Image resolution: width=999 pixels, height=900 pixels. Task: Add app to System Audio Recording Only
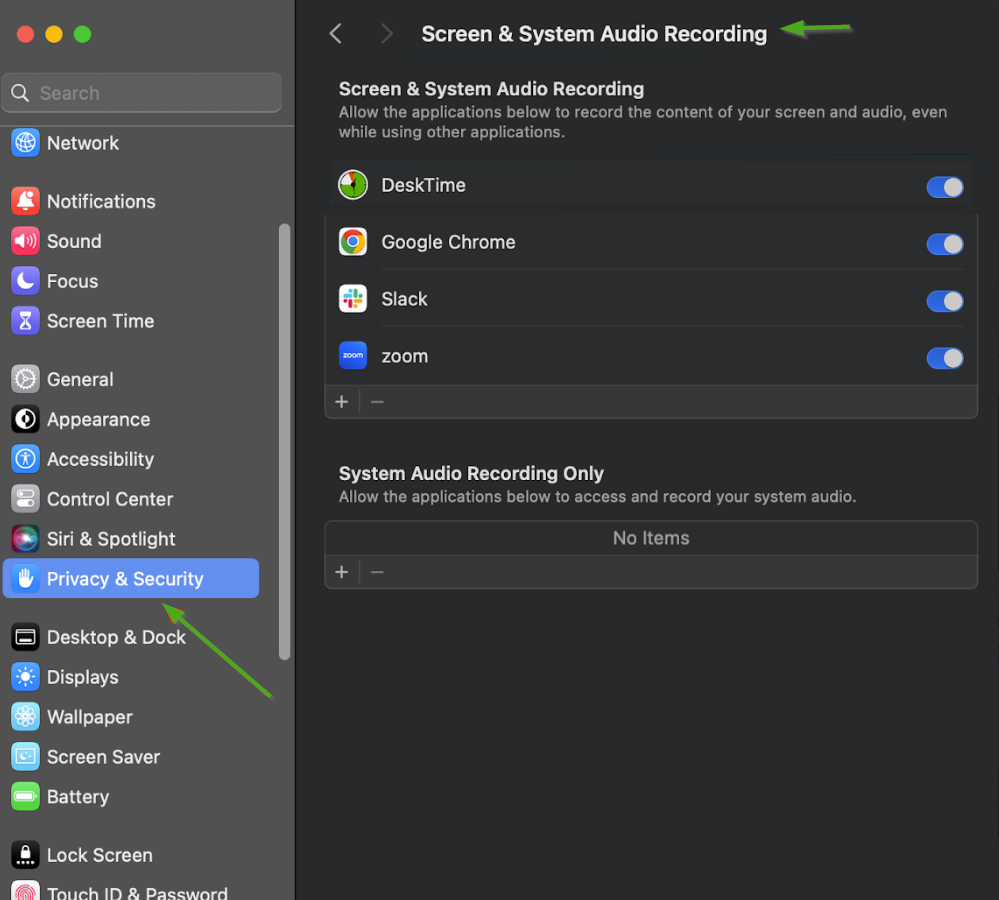(x=342, y=572)
